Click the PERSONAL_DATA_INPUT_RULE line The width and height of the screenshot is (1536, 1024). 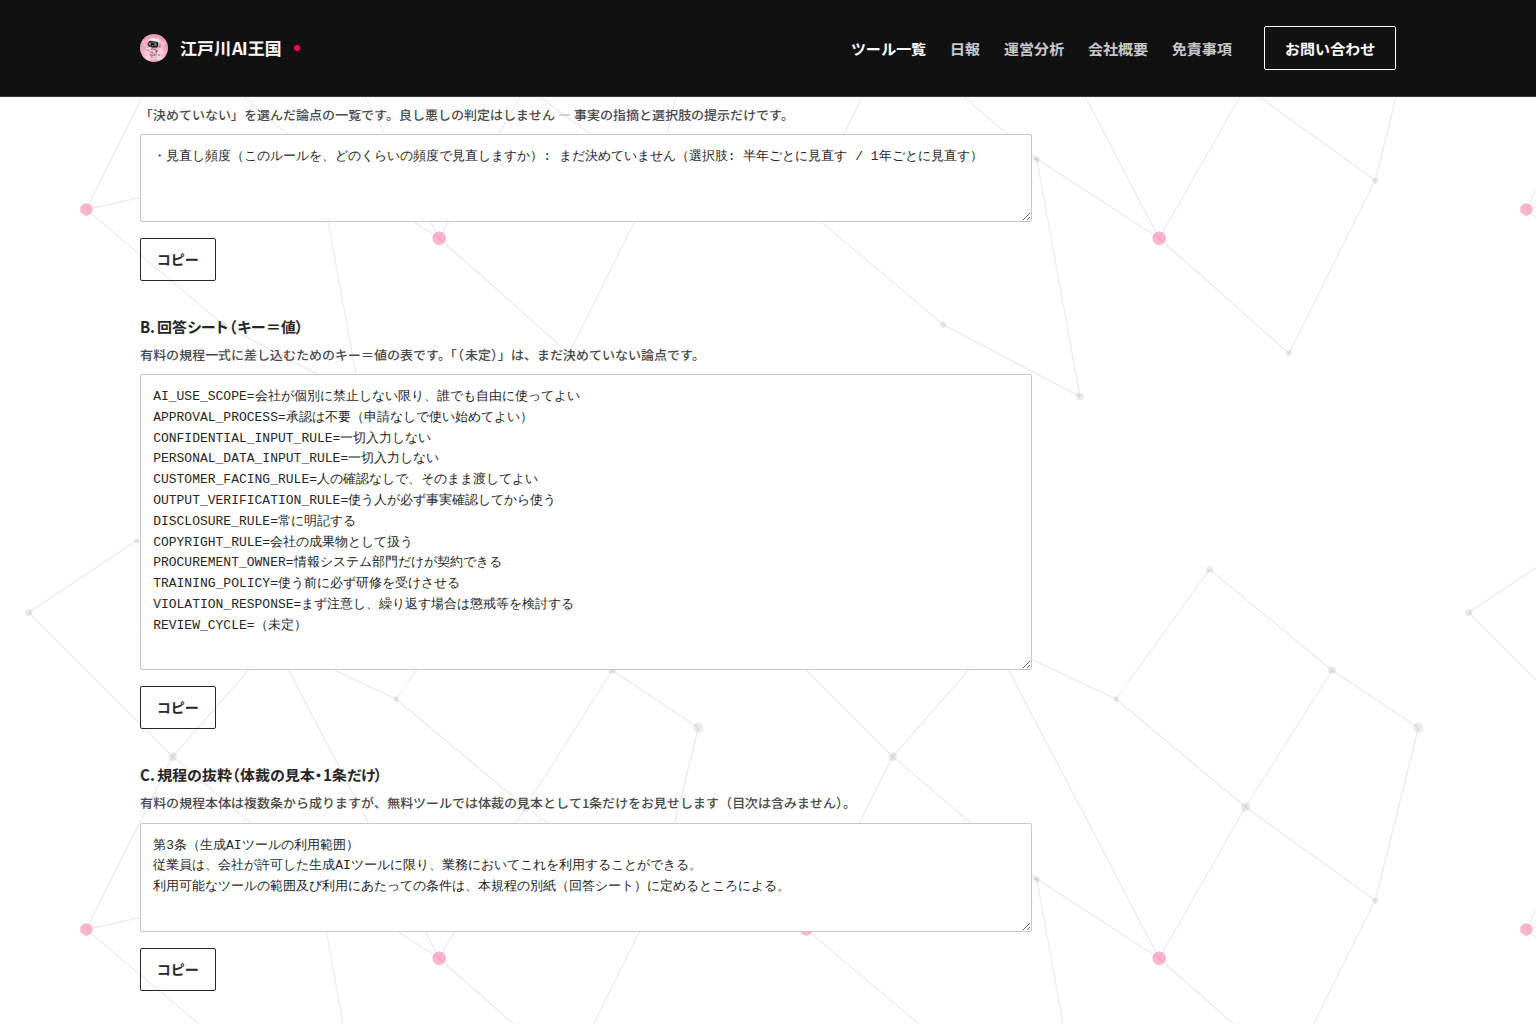click(x=296, y=458)
